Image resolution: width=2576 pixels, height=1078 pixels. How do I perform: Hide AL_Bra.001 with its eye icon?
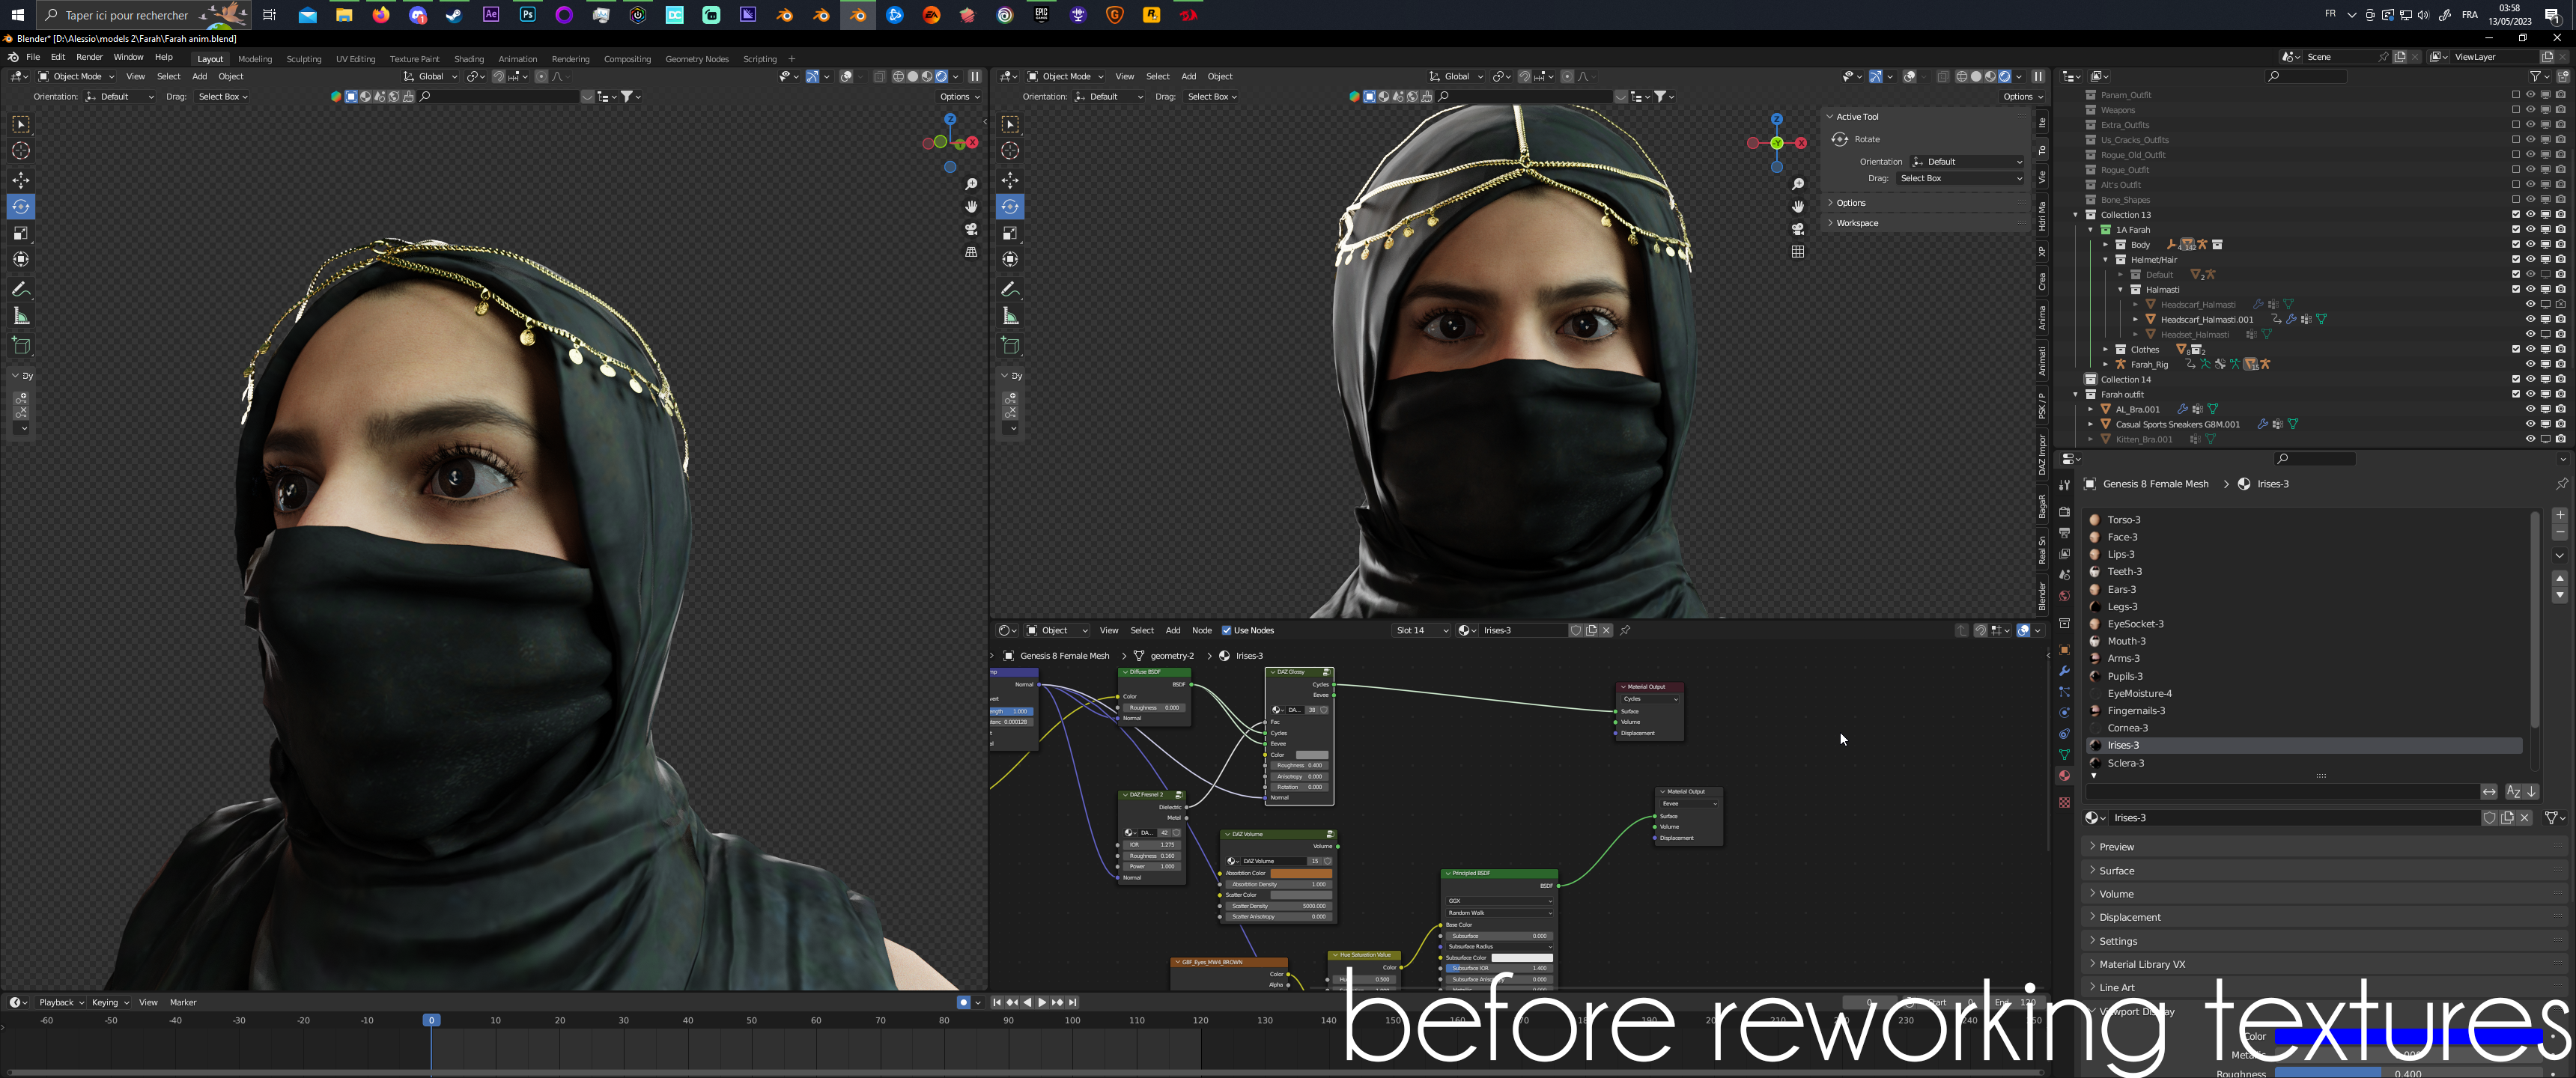point(2530,409)
